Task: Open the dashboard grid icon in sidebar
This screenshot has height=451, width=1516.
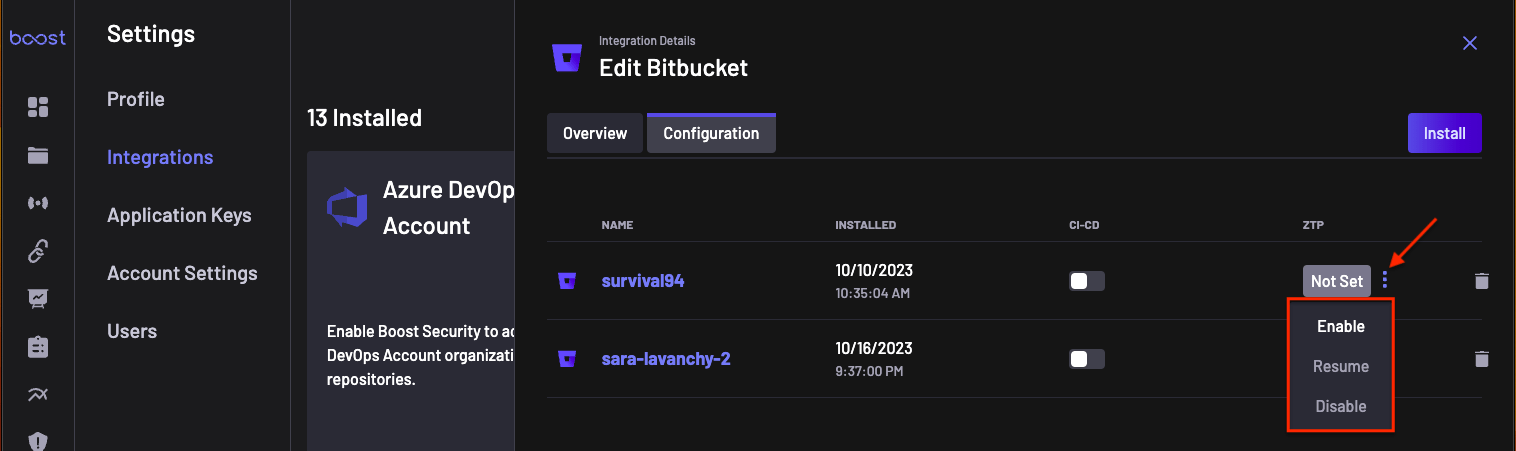Action: click(x=38, y=107)
